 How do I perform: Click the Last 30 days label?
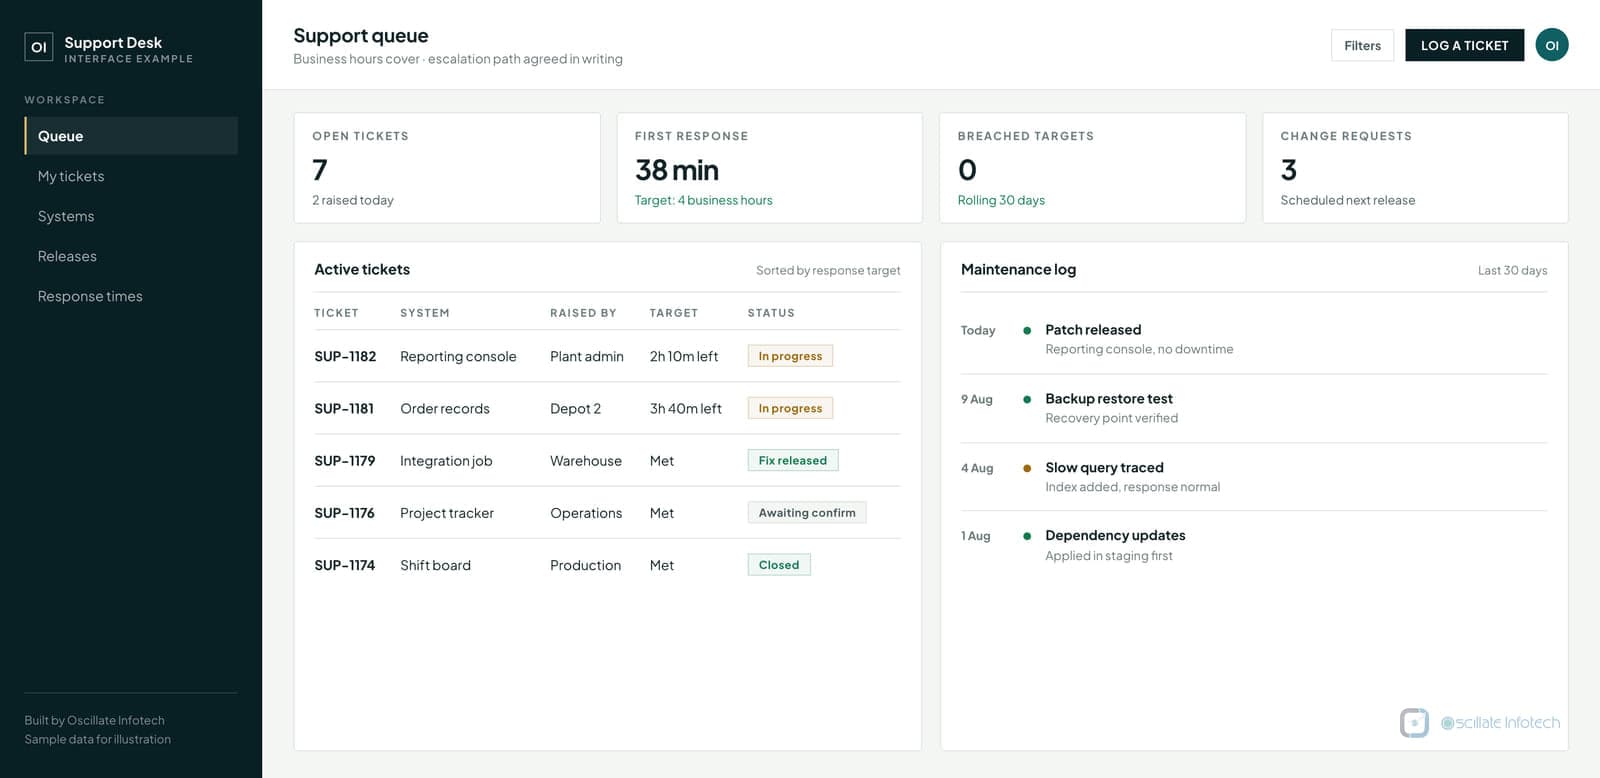[x=1512, y=270]
